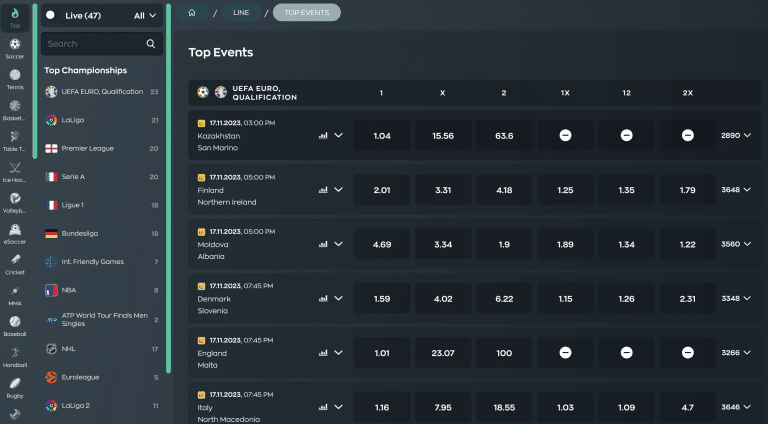Click England team name text
Image resolution: width=768 pixels, height=424 pixels.
[x=212, y=353]
